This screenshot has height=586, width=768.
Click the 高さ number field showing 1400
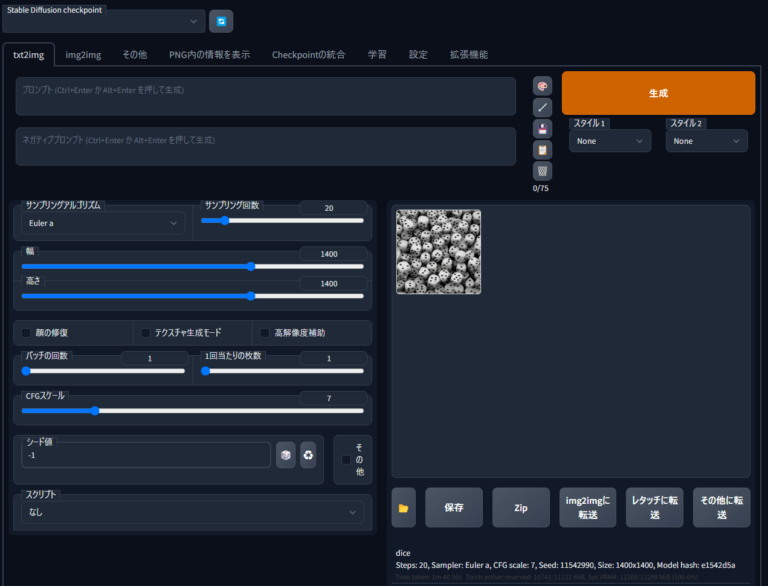(x=333, y=283)
